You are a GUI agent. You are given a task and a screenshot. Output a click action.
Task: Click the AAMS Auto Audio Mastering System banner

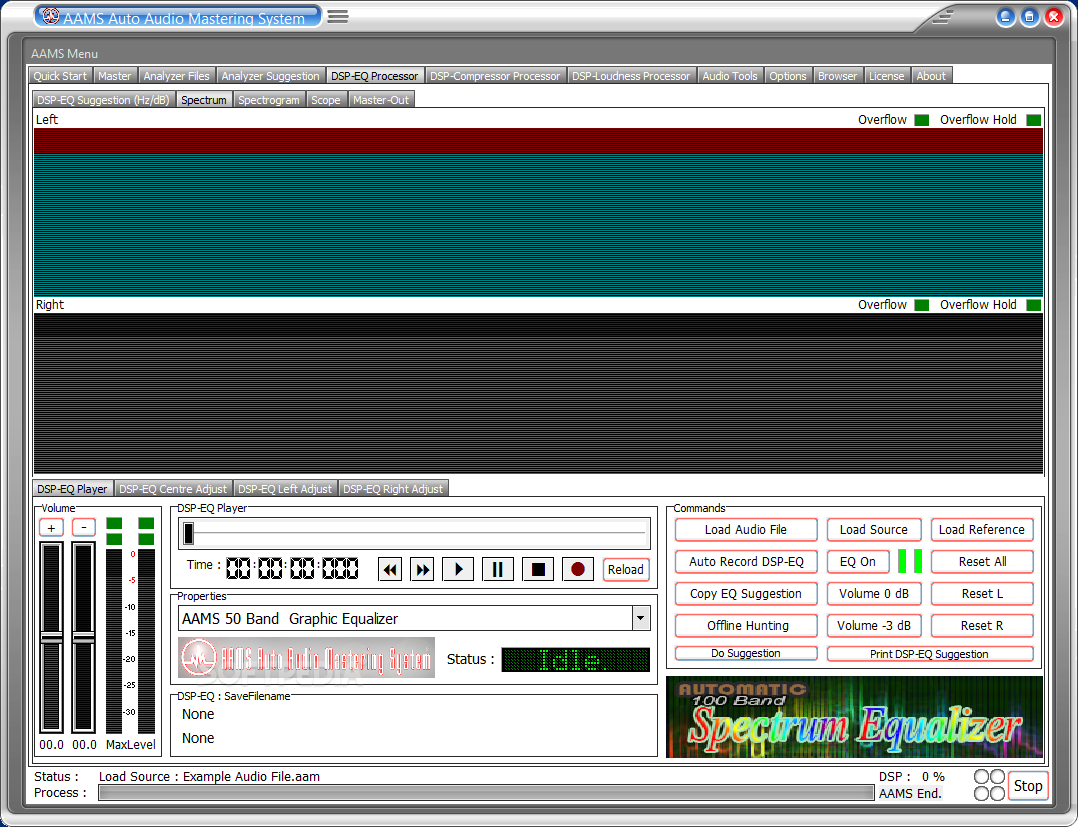307,658
